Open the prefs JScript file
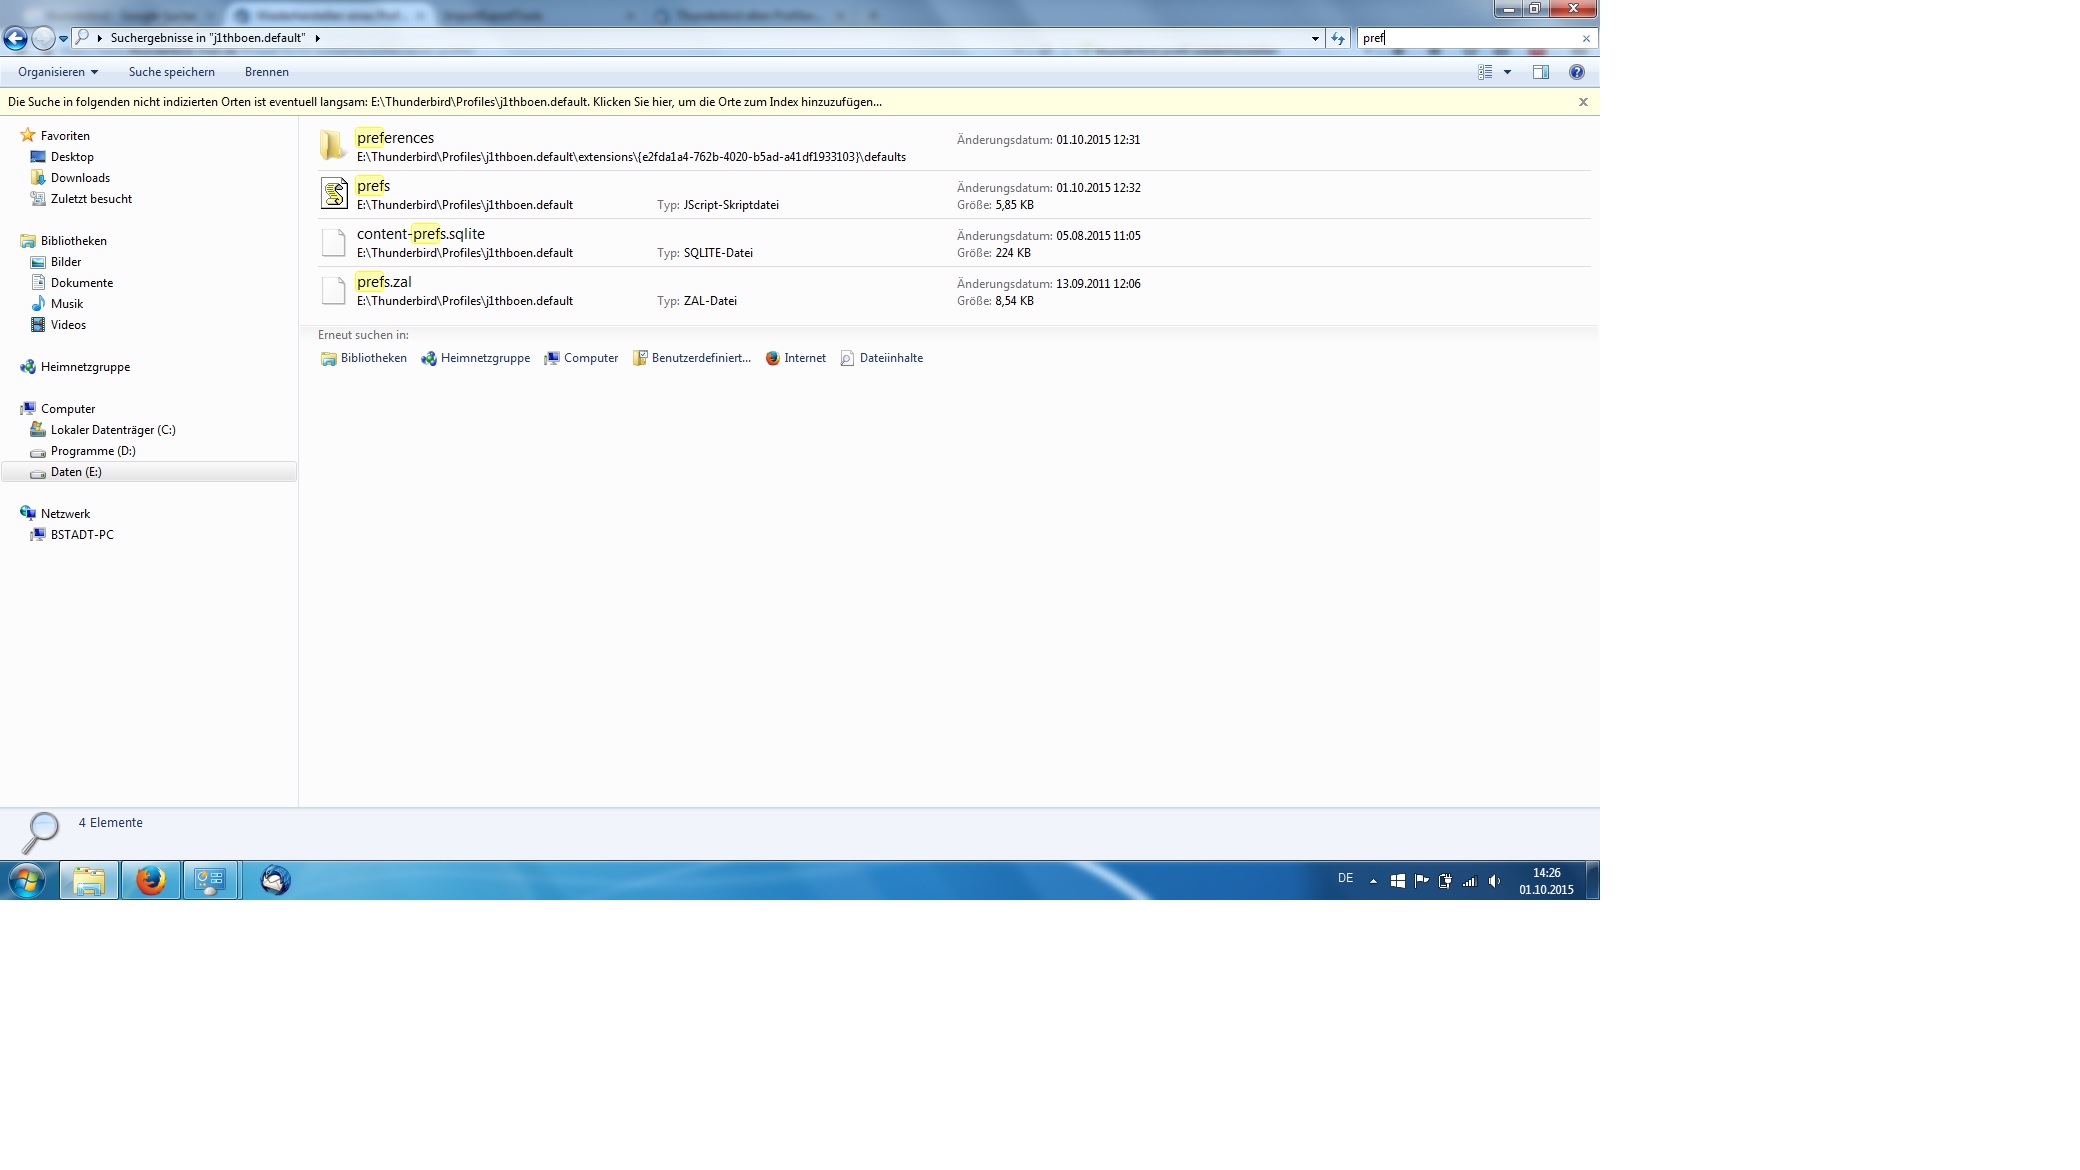 [372, 187]
